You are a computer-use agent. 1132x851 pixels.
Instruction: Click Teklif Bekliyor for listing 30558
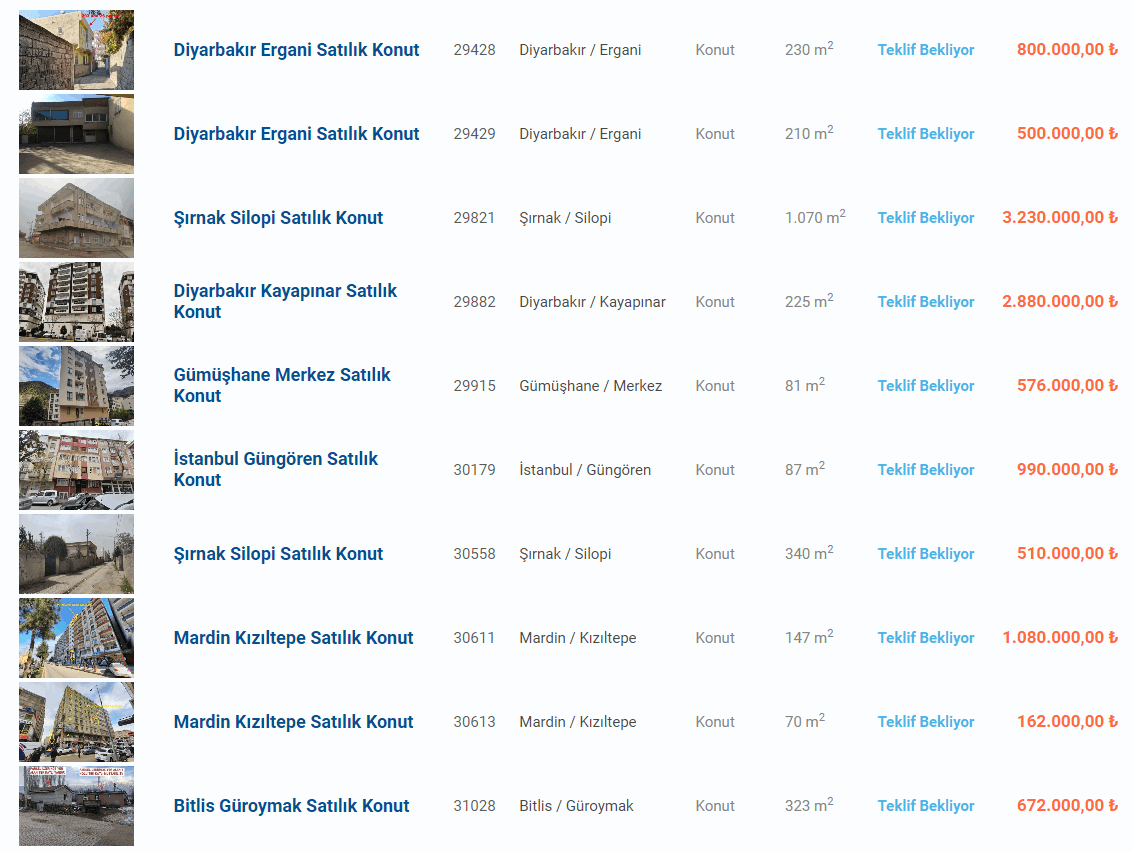pos(925,554)
